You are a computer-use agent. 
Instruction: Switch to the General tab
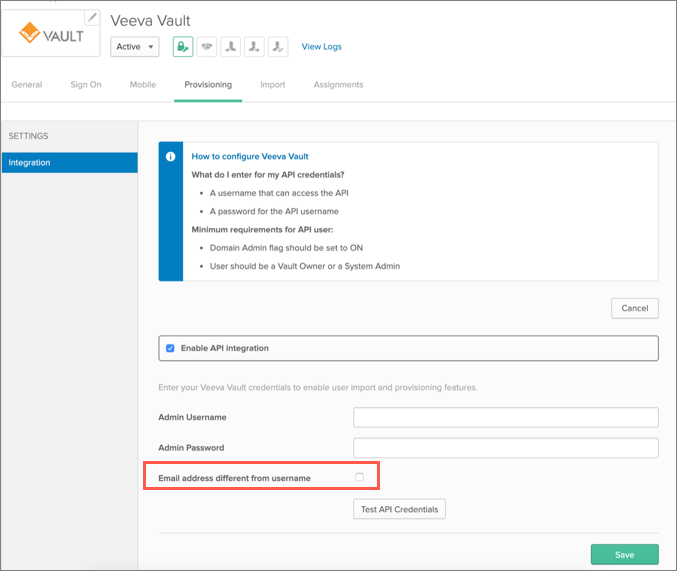point(27,85)
